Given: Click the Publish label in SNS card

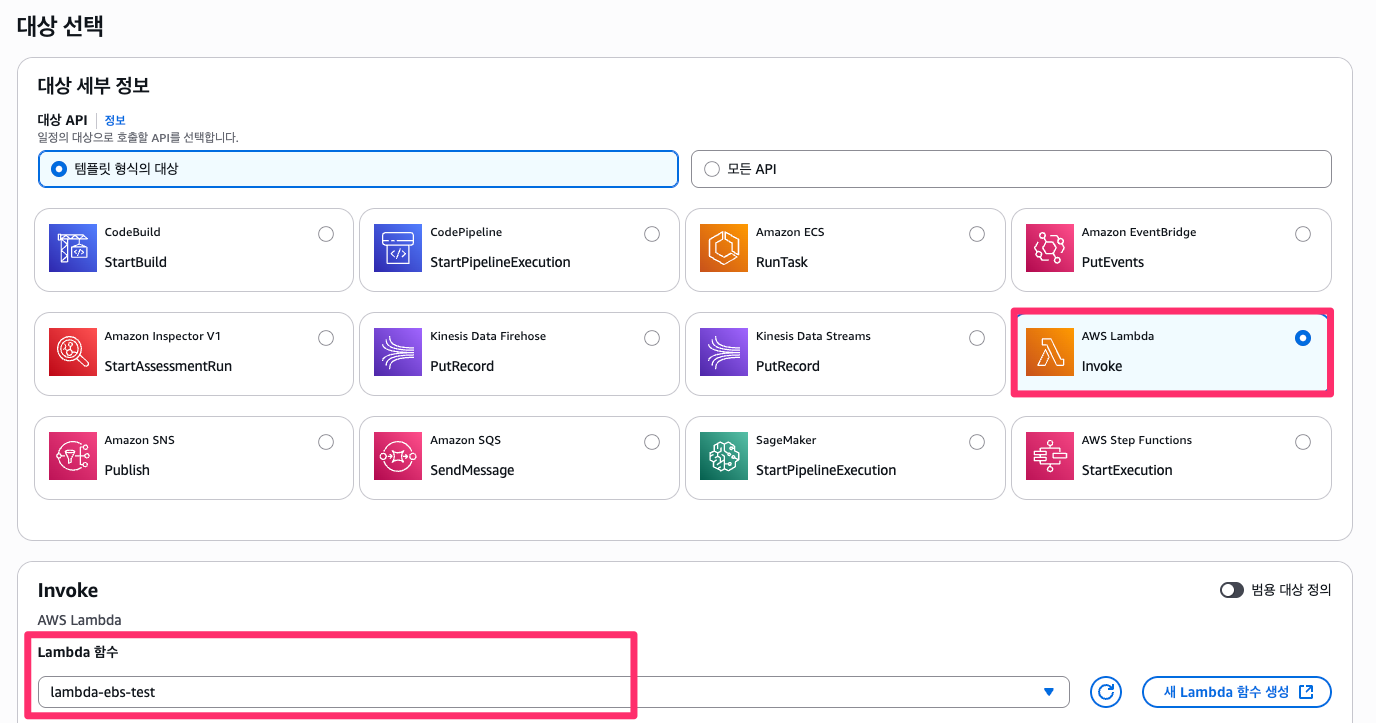Looking at the screenshot, I should point(127,470).
